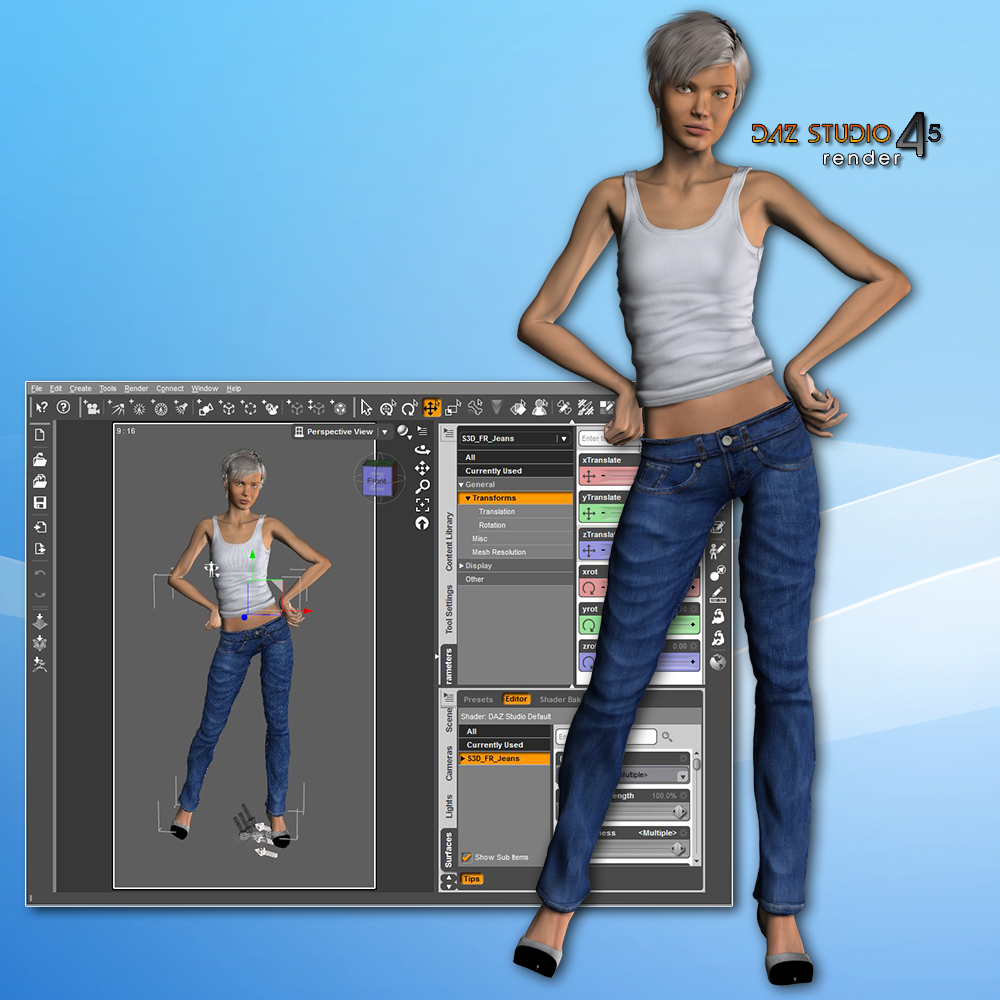Collapse the highlighted Transforms group
Screen dimensions: 1000x1000
[x=467, y=498]
